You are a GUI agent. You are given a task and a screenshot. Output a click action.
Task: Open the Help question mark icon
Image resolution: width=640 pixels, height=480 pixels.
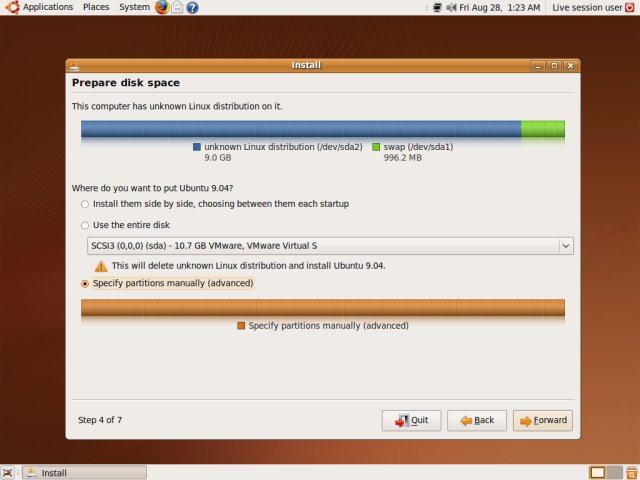click(x=192, y=7)
